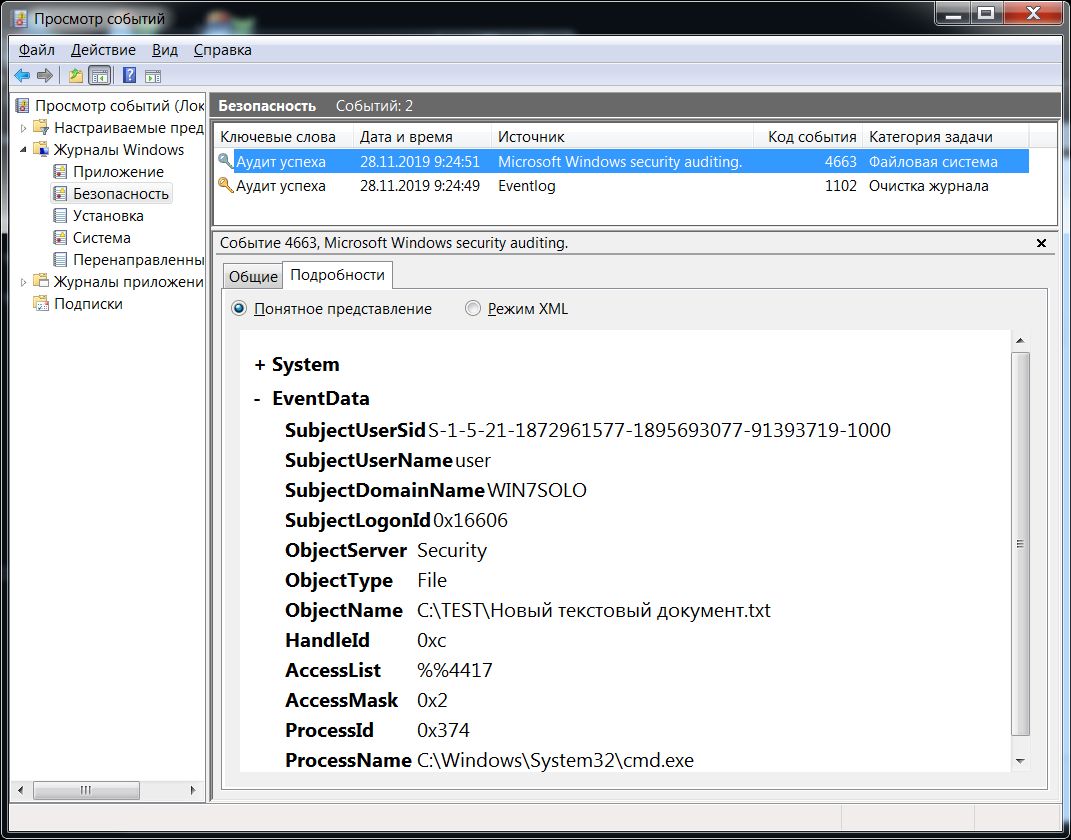The height and width of the screenshot is (840, 1071).
Task: Sort by Источник column header
Action: pos(622,137)
